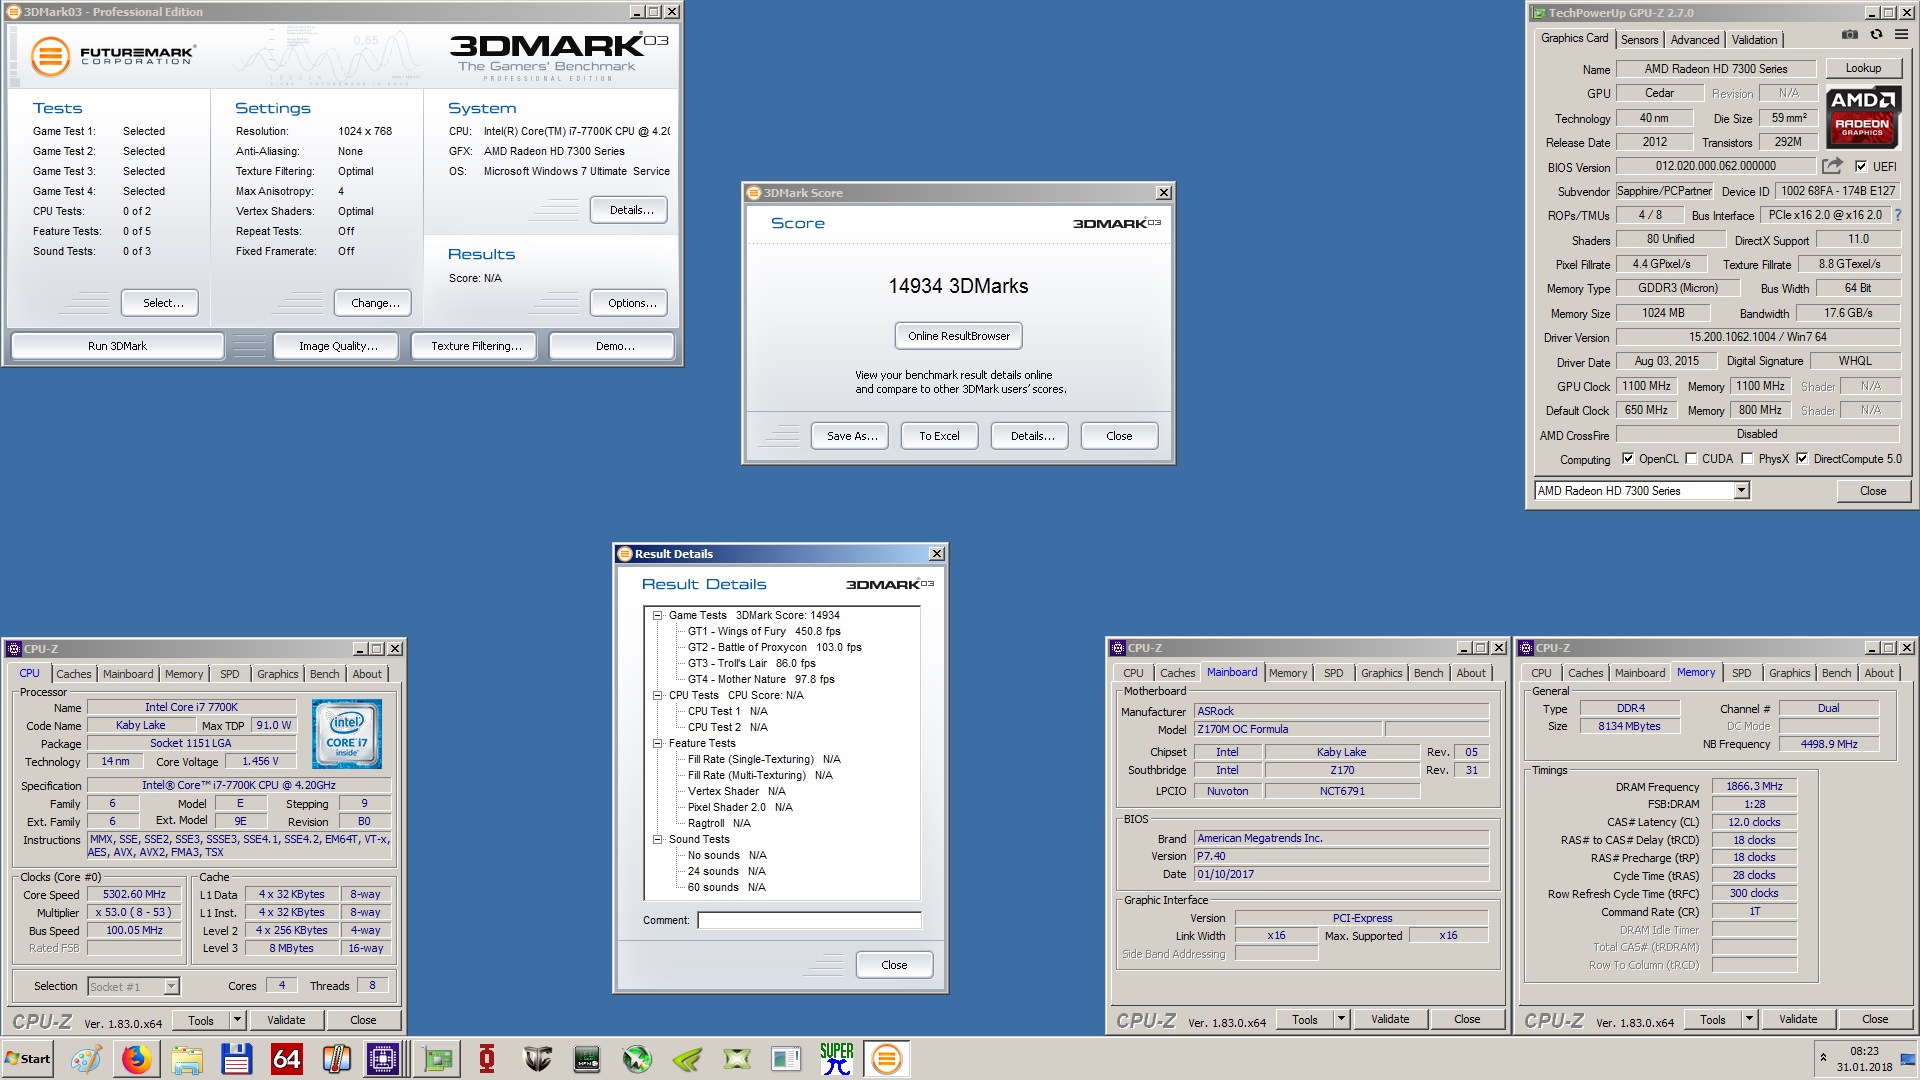Toggle the CUDA checkbox
Screen dimensions: 1920x1080
1691,459
